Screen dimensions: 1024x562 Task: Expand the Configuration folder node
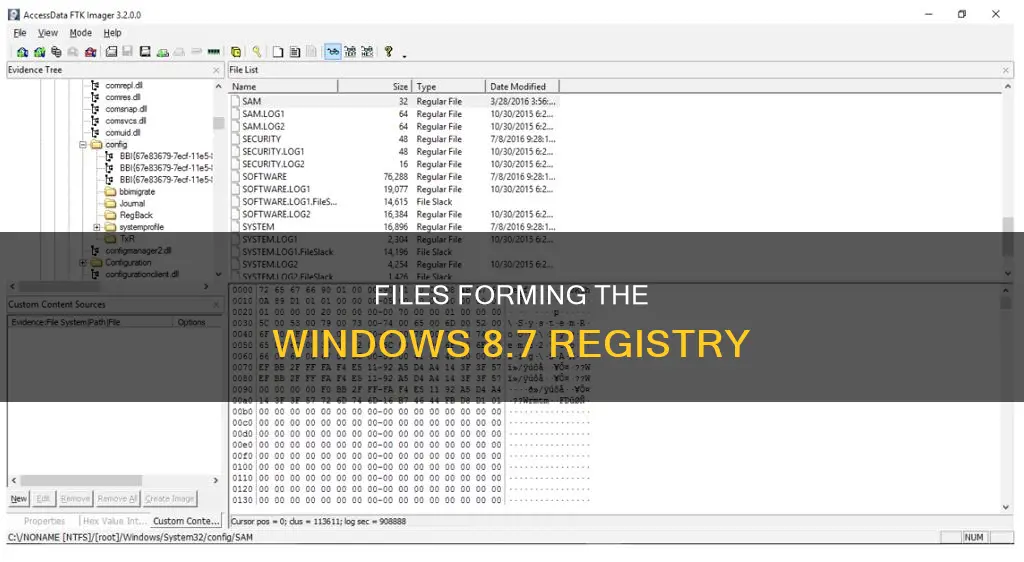tap(83, 262)
